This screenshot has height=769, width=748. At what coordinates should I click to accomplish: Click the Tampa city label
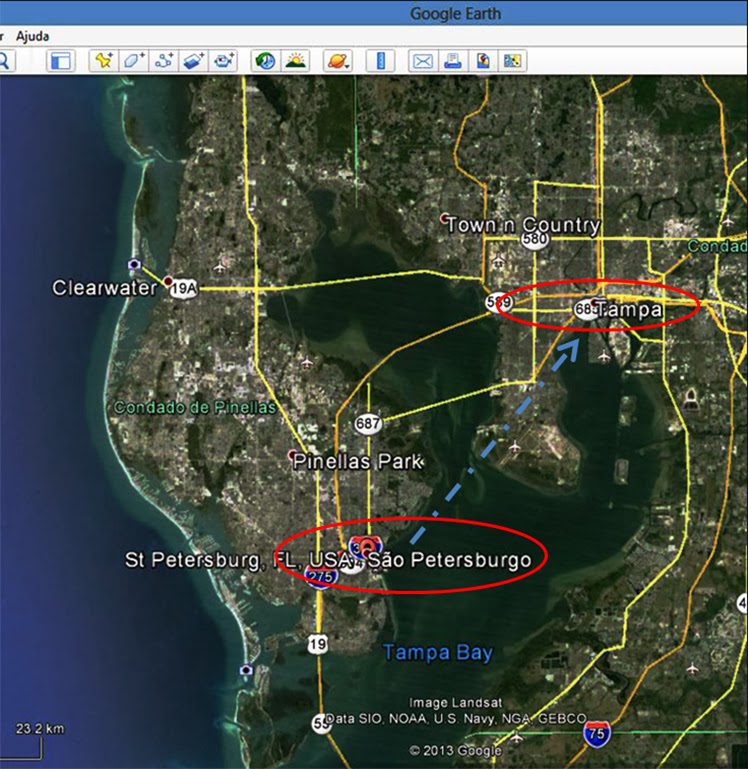(629, 309)
